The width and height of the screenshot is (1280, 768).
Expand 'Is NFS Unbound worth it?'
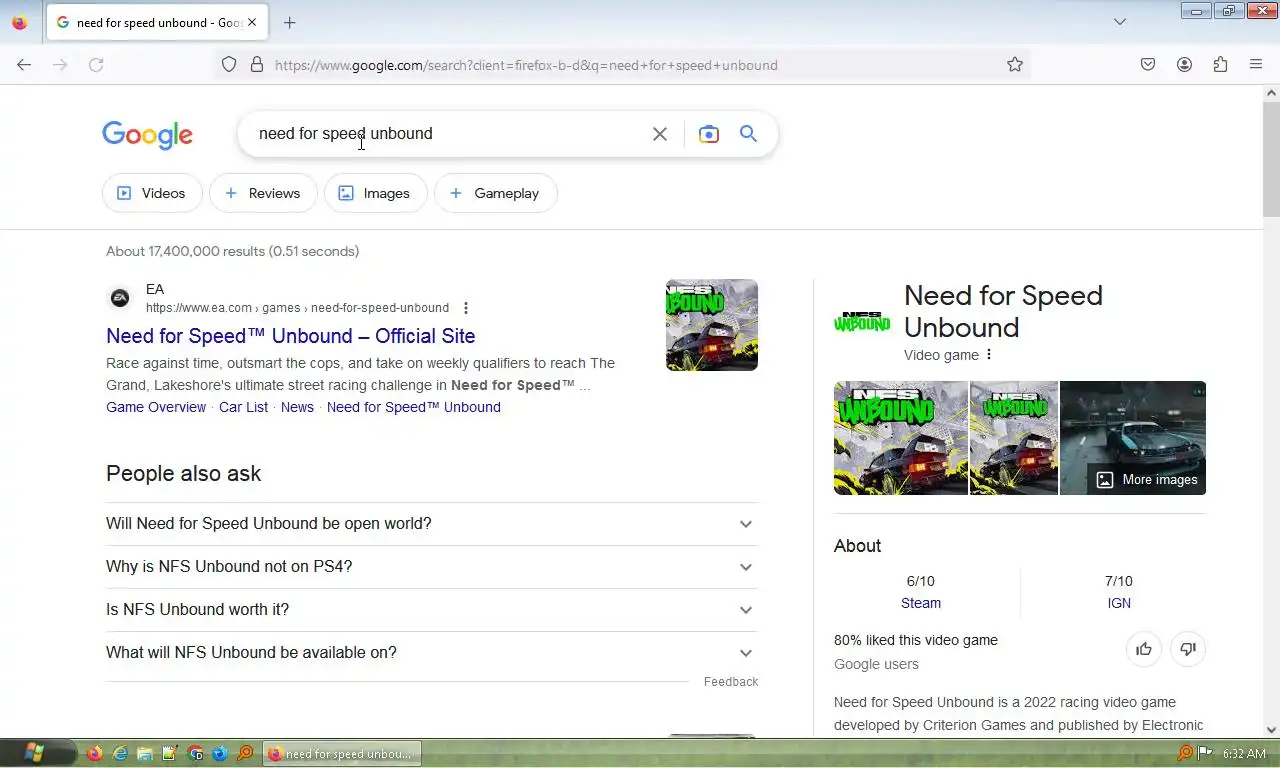pos(432,610)
